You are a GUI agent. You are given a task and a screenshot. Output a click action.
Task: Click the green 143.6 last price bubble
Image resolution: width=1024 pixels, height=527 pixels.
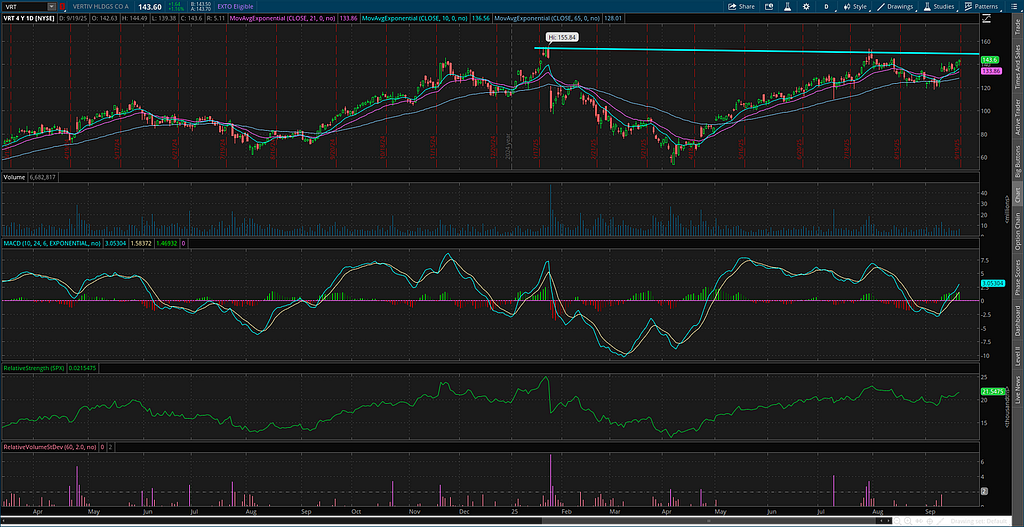[x=988, y=59]
